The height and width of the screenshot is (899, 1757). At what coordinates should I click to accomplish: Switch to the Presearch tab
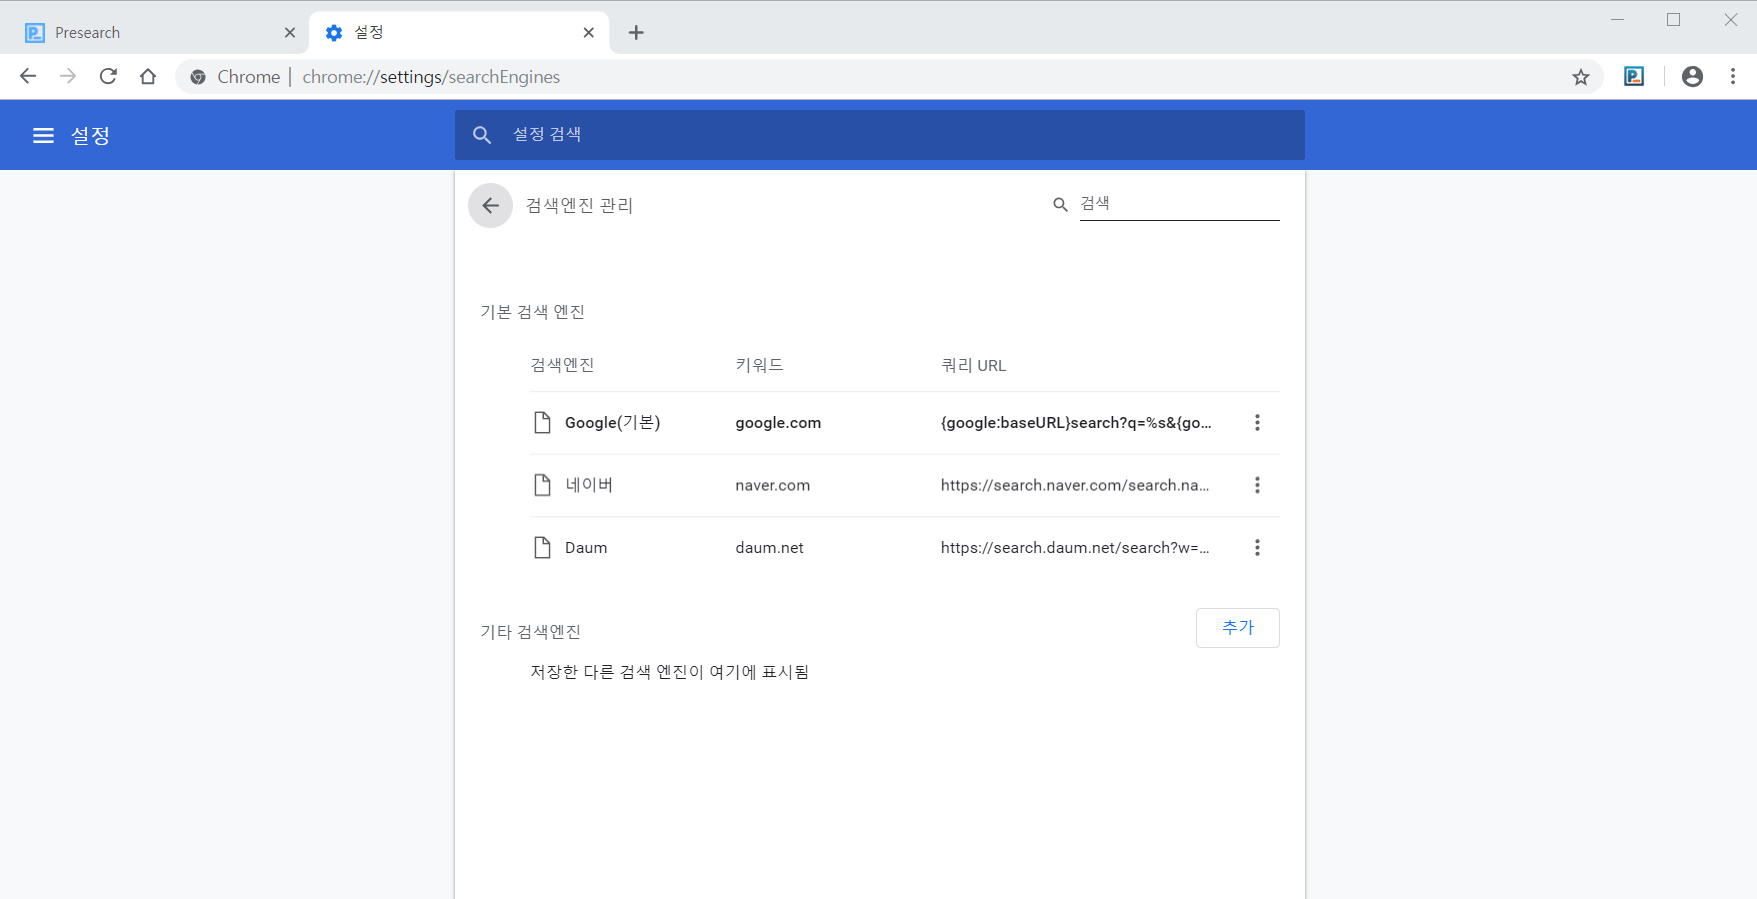[x=158, y=33]
